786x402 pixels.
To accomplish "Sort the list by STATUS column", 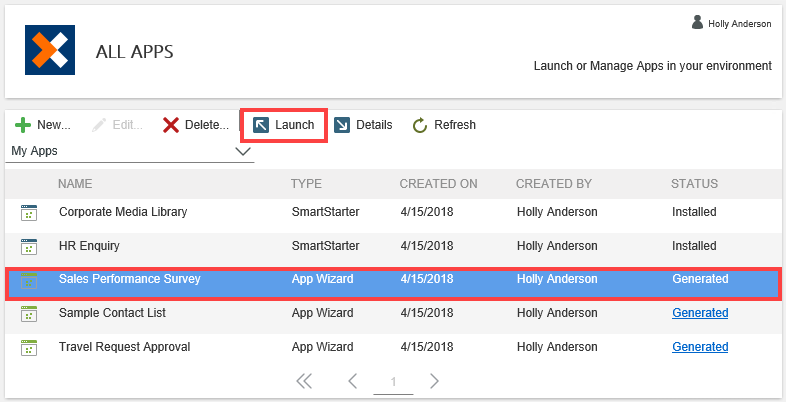I will pos(694,184).
